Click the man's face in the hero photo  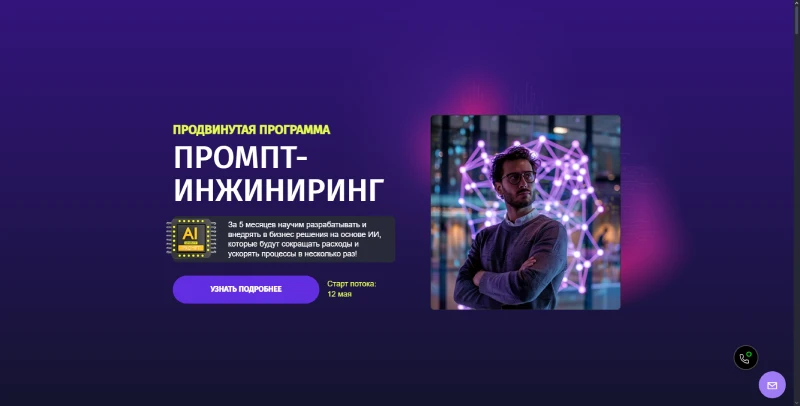click(516, 180)
